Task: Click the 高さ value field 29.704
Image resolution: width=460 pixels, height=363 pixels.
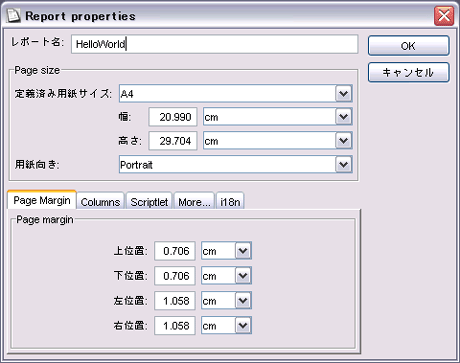Action: point(173,141)
